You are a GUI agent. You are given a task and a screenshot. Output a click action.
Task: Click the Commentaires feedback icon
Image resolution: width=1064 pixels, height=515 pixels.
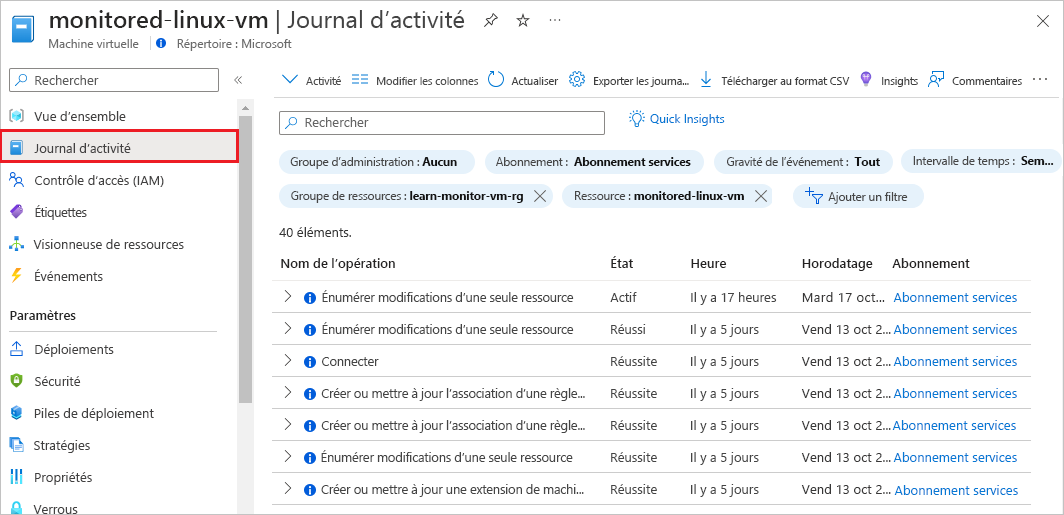[936, 80]
